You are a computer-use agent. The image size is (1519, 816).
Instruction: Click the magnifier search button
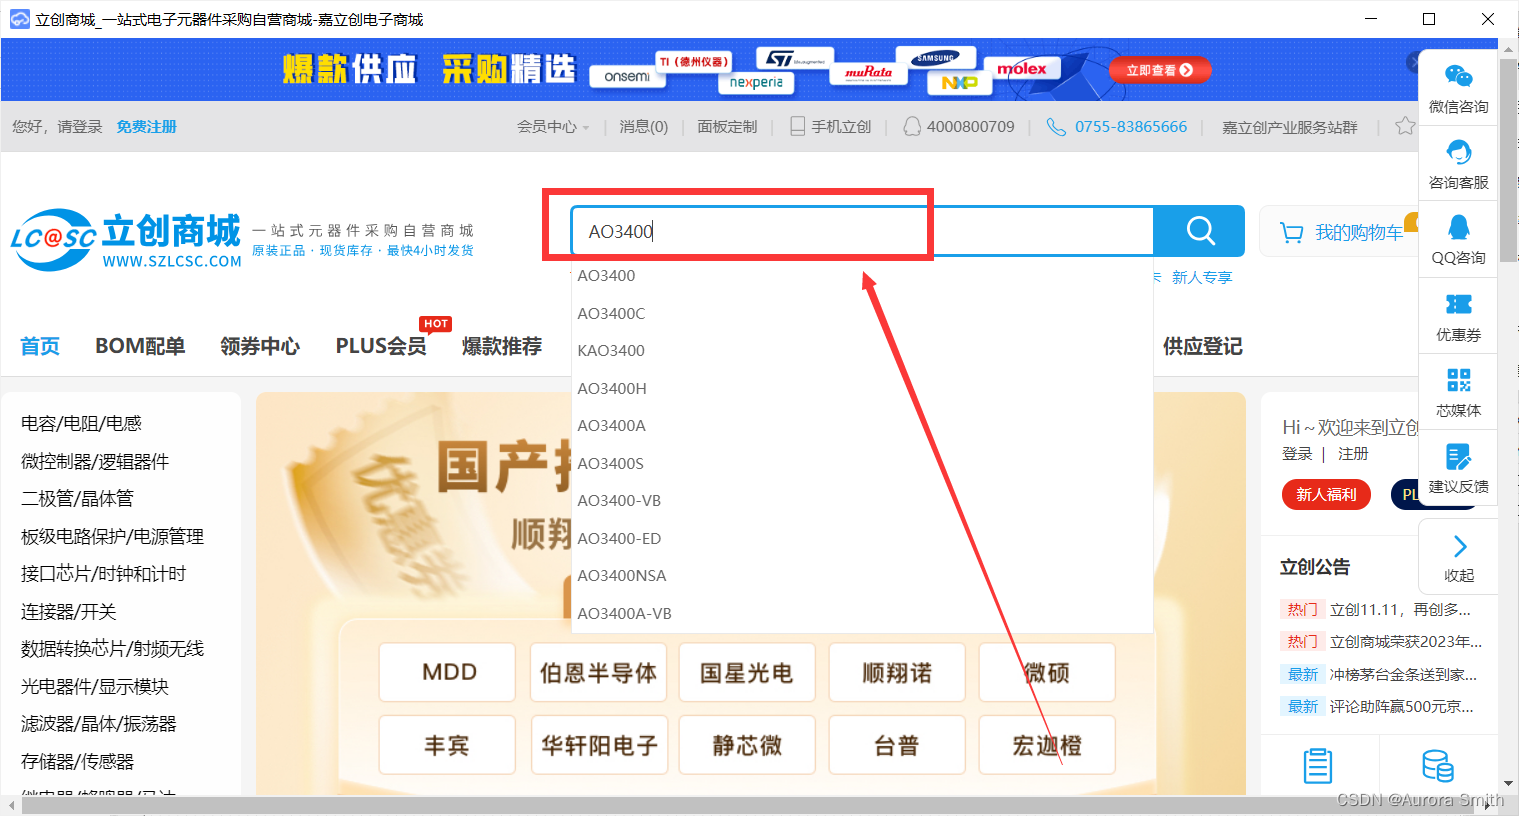point(1199,231)
